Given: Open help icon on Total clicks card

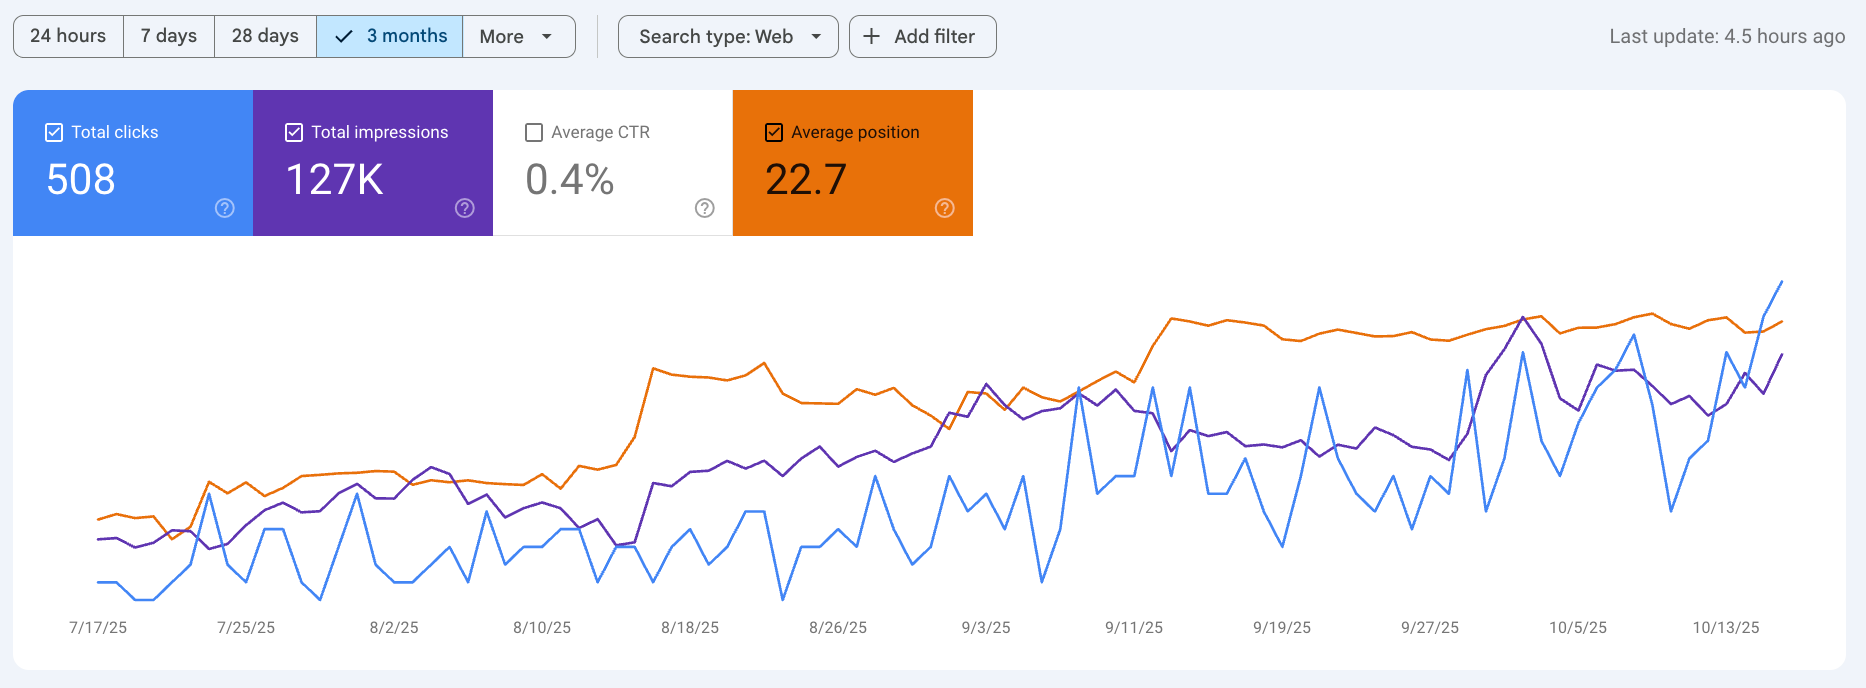Looking at the screenshot, I should [x=225, y=208].
